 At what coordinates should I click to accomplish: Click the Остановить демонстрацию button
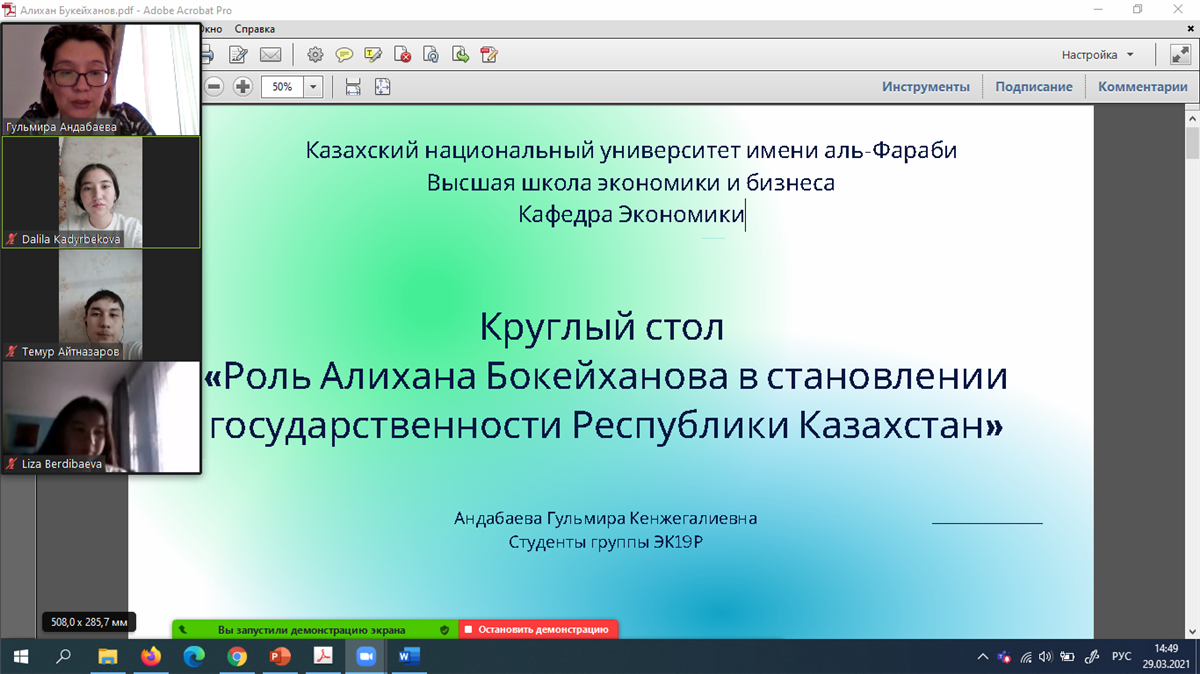(x=538, y=630)
